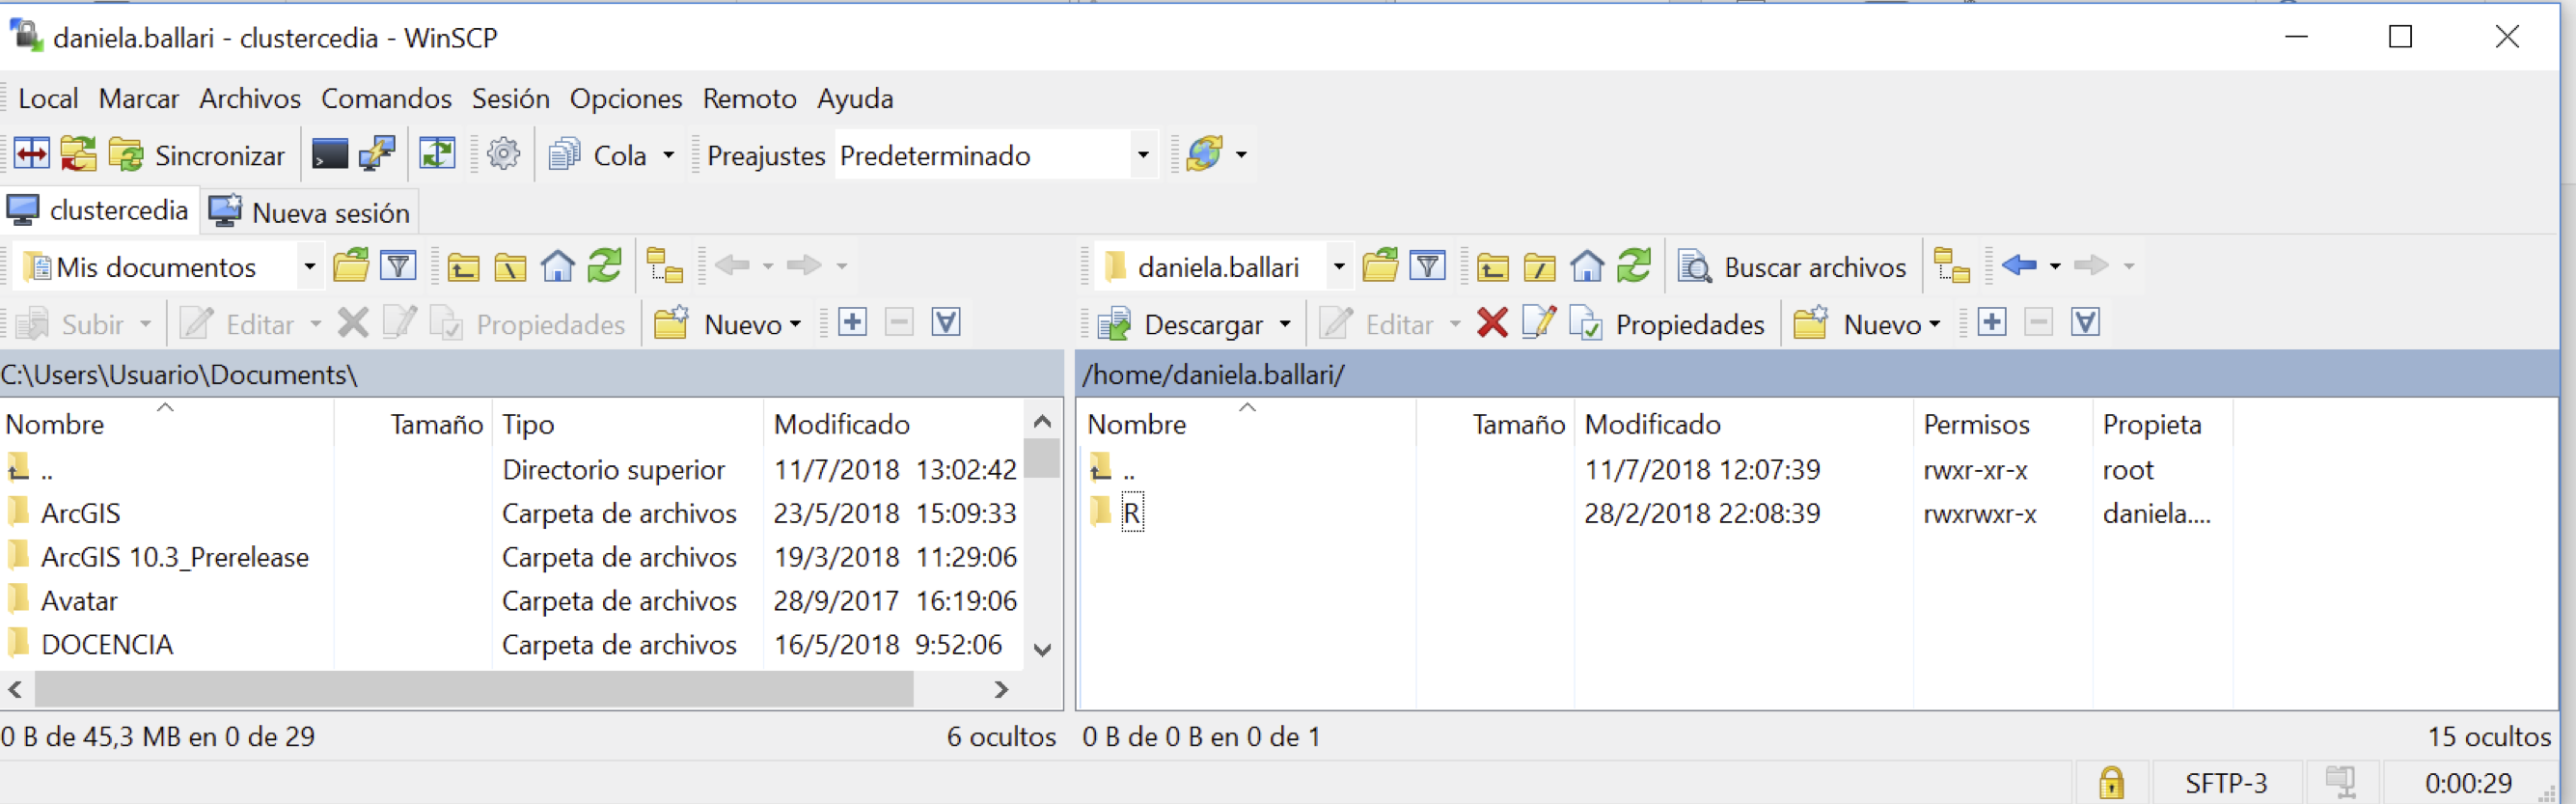Click remote panel open directory icon
Screen dimensions: 2576x804
tap(1380, 266)
